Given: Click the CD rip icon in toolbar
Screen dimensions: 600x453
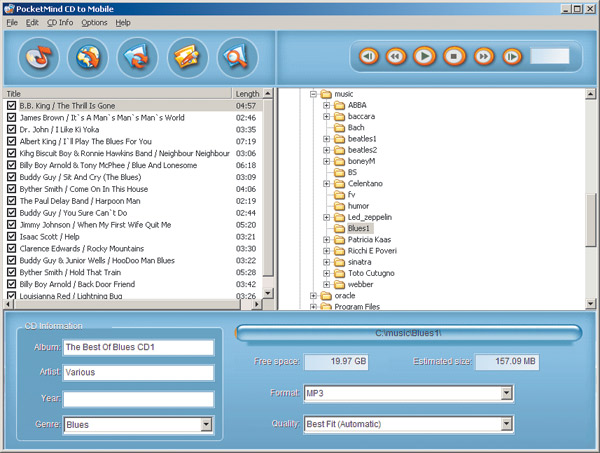Looking at the screenshot, I should [37, 54].
